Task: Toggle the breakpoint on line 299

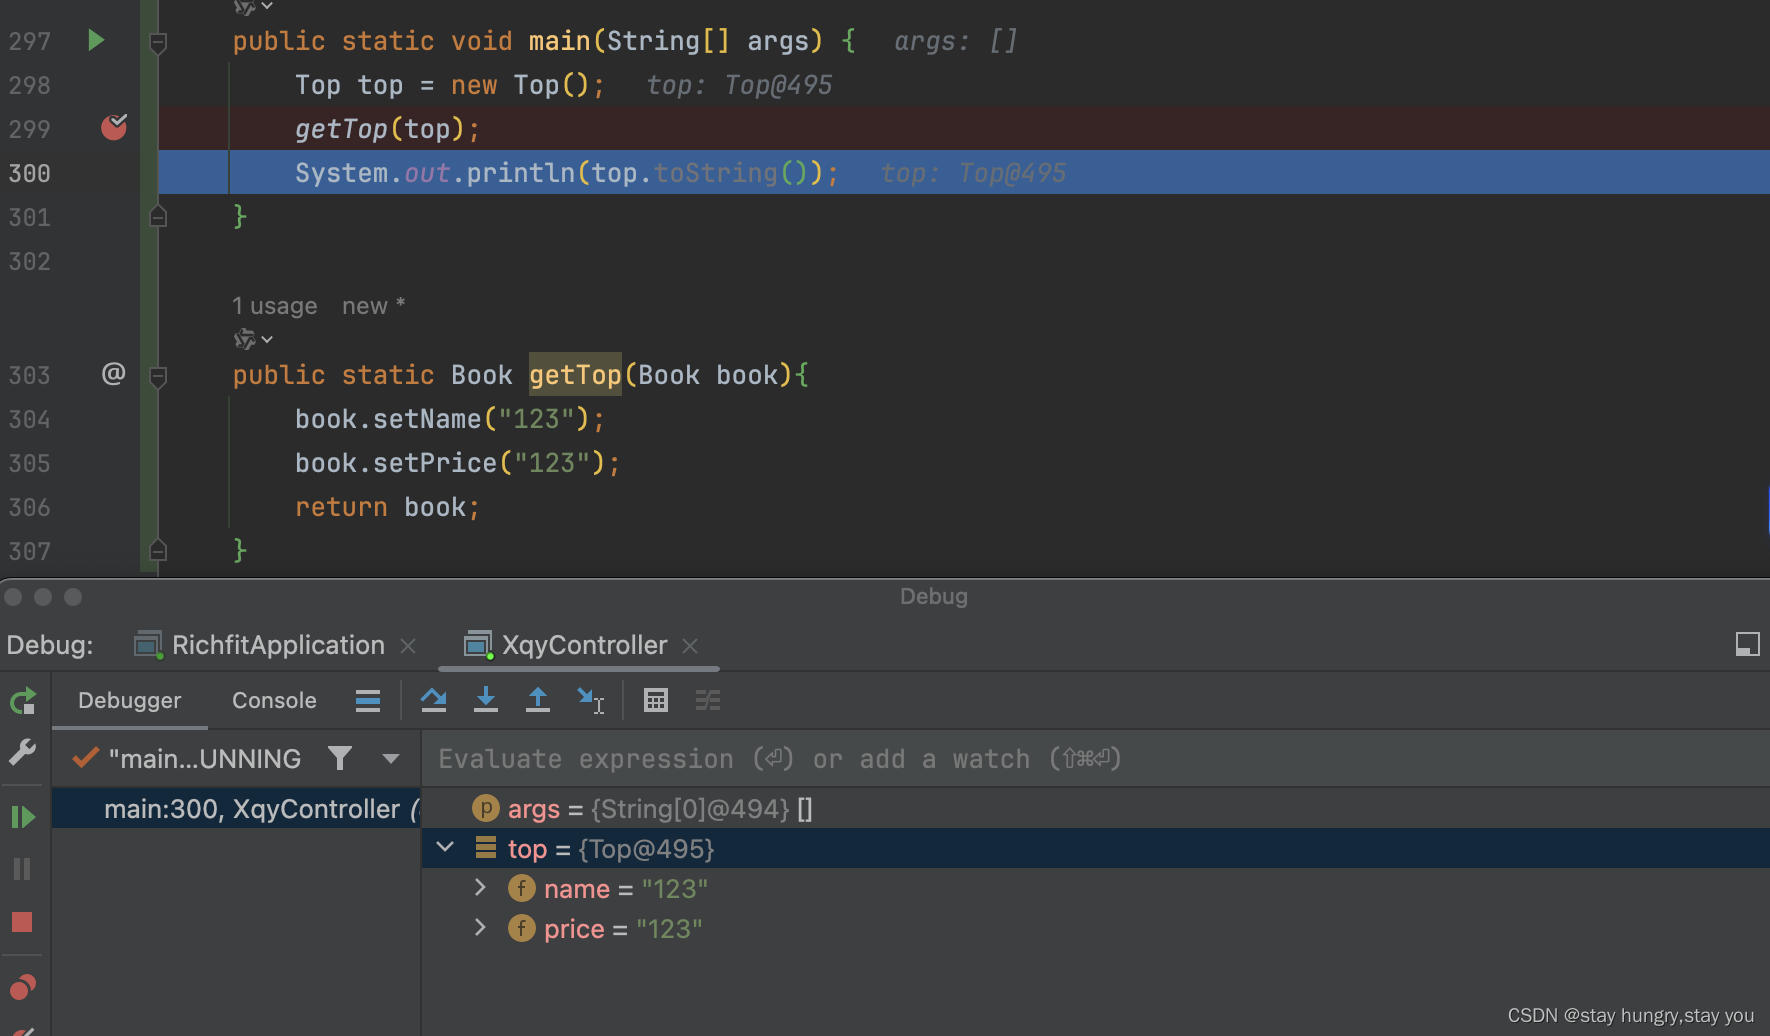Action: [114, 127]
